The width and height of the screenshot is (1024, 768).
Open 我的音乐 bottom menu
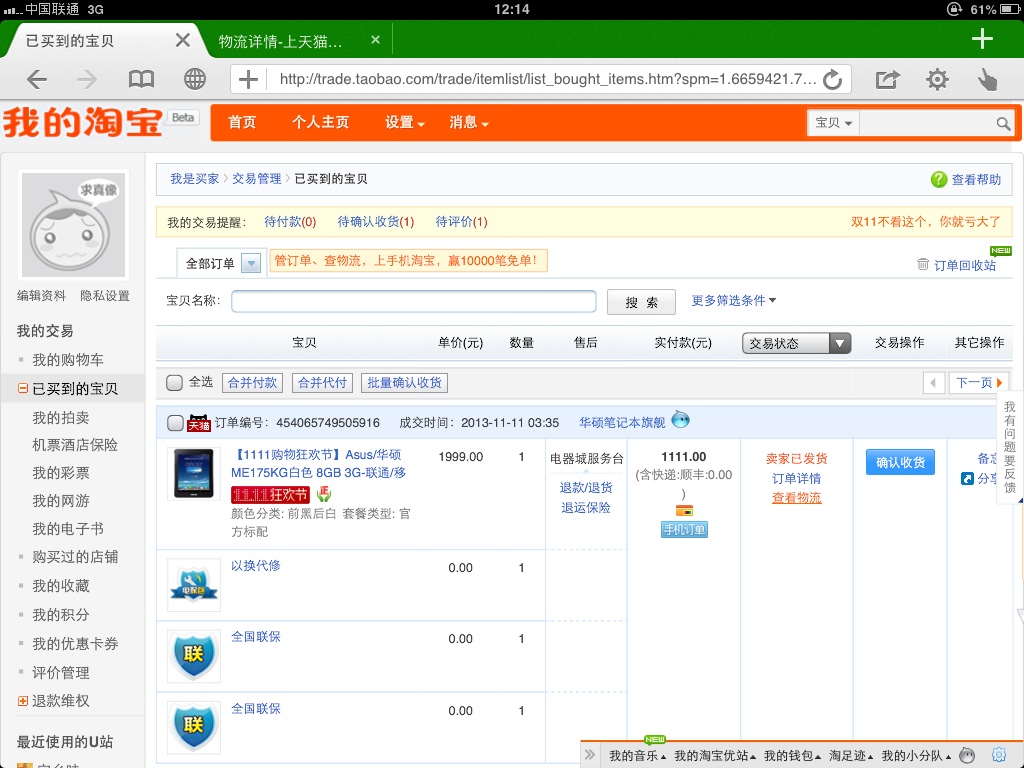click(x=637, y=756)
